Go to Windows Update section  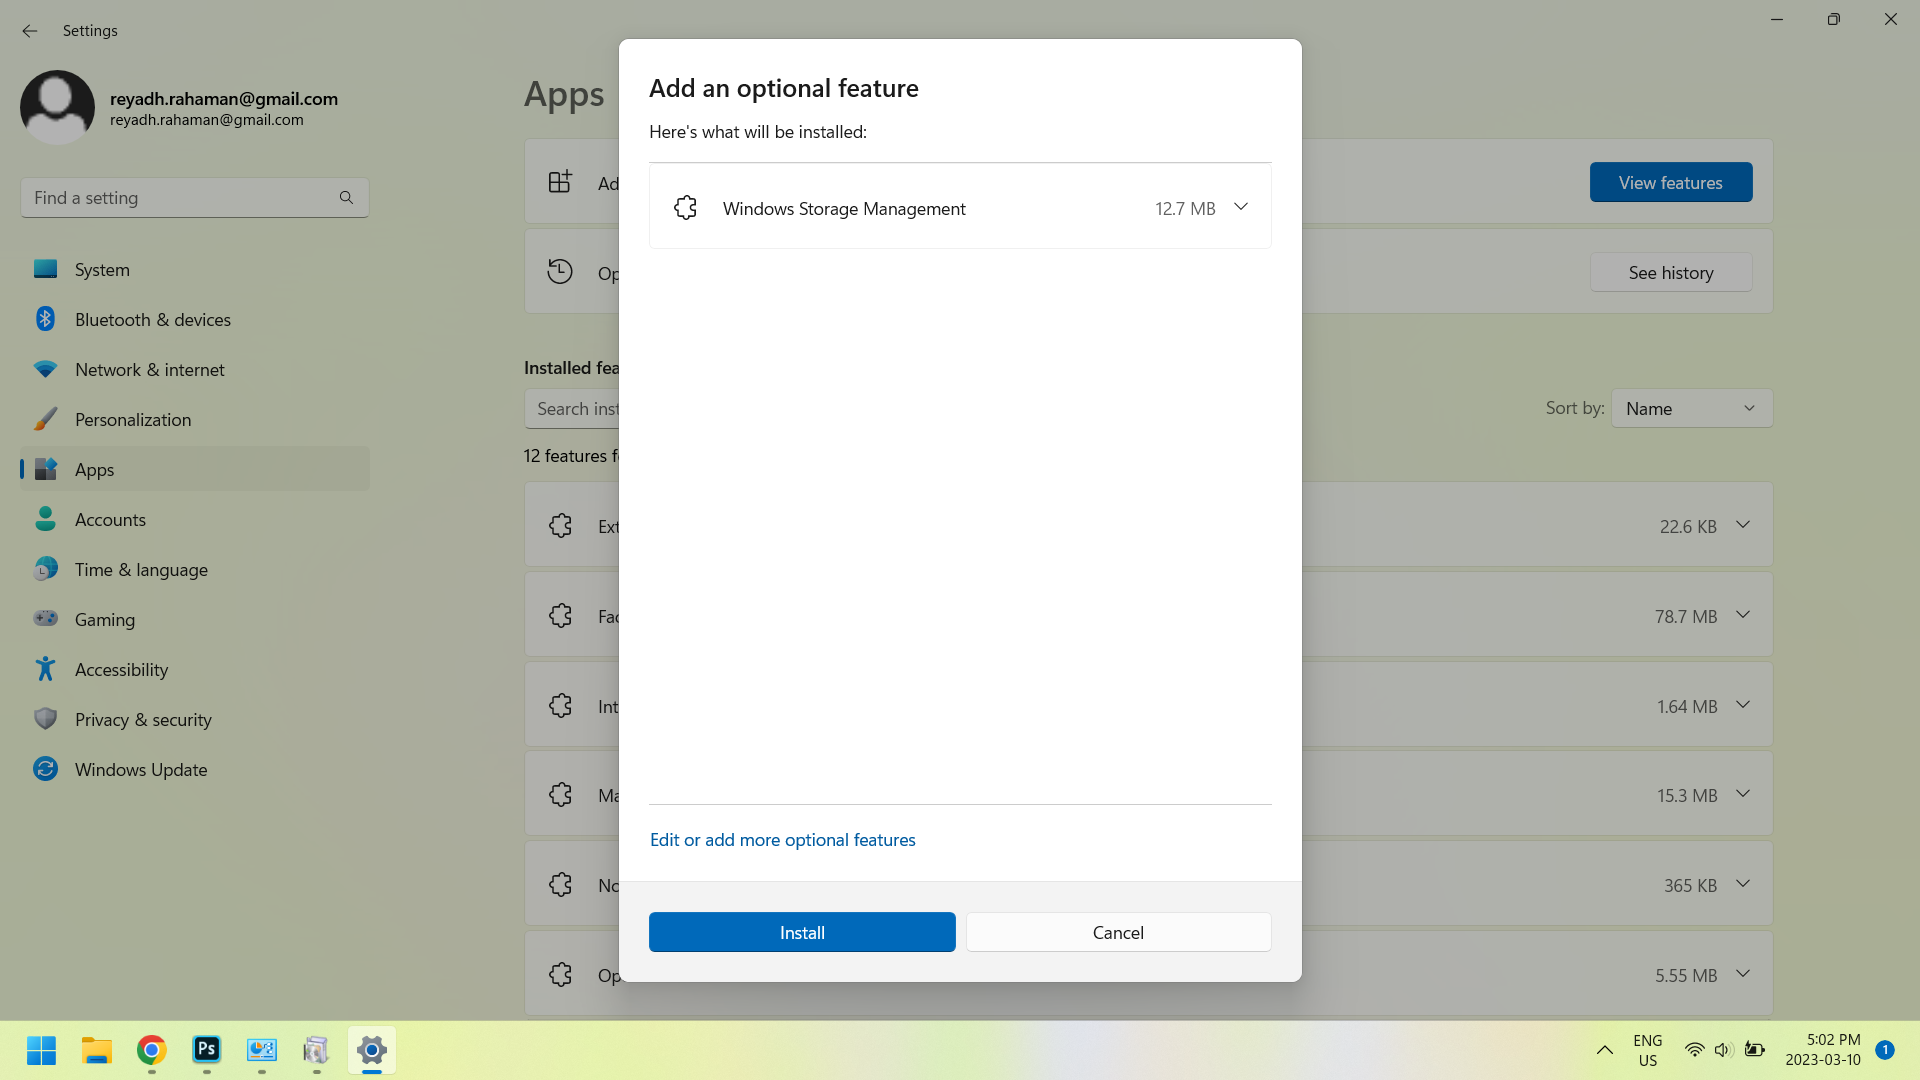point(140,770)
